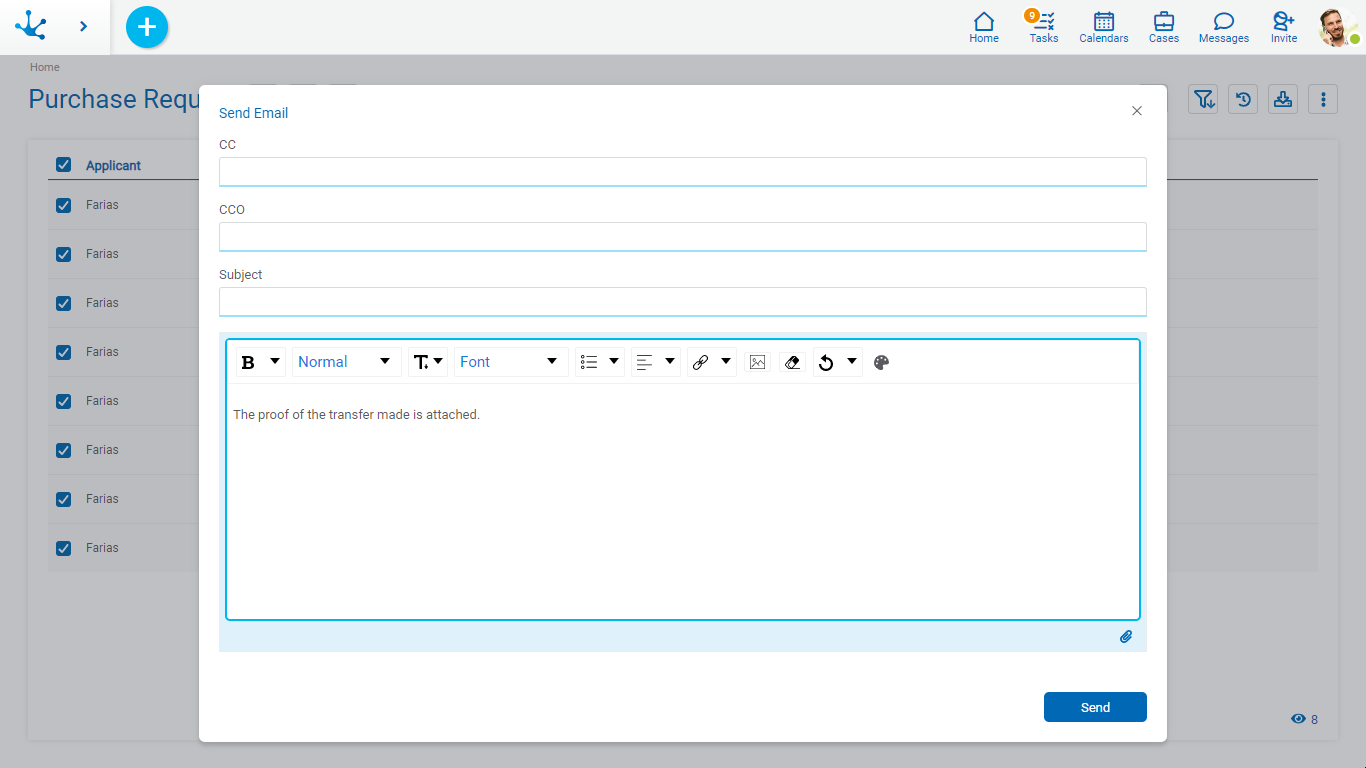This screenshot has width=1366, height=768.
Task: Open the Calendars icon in the top bar
Action: click(x=1103, y=26)
